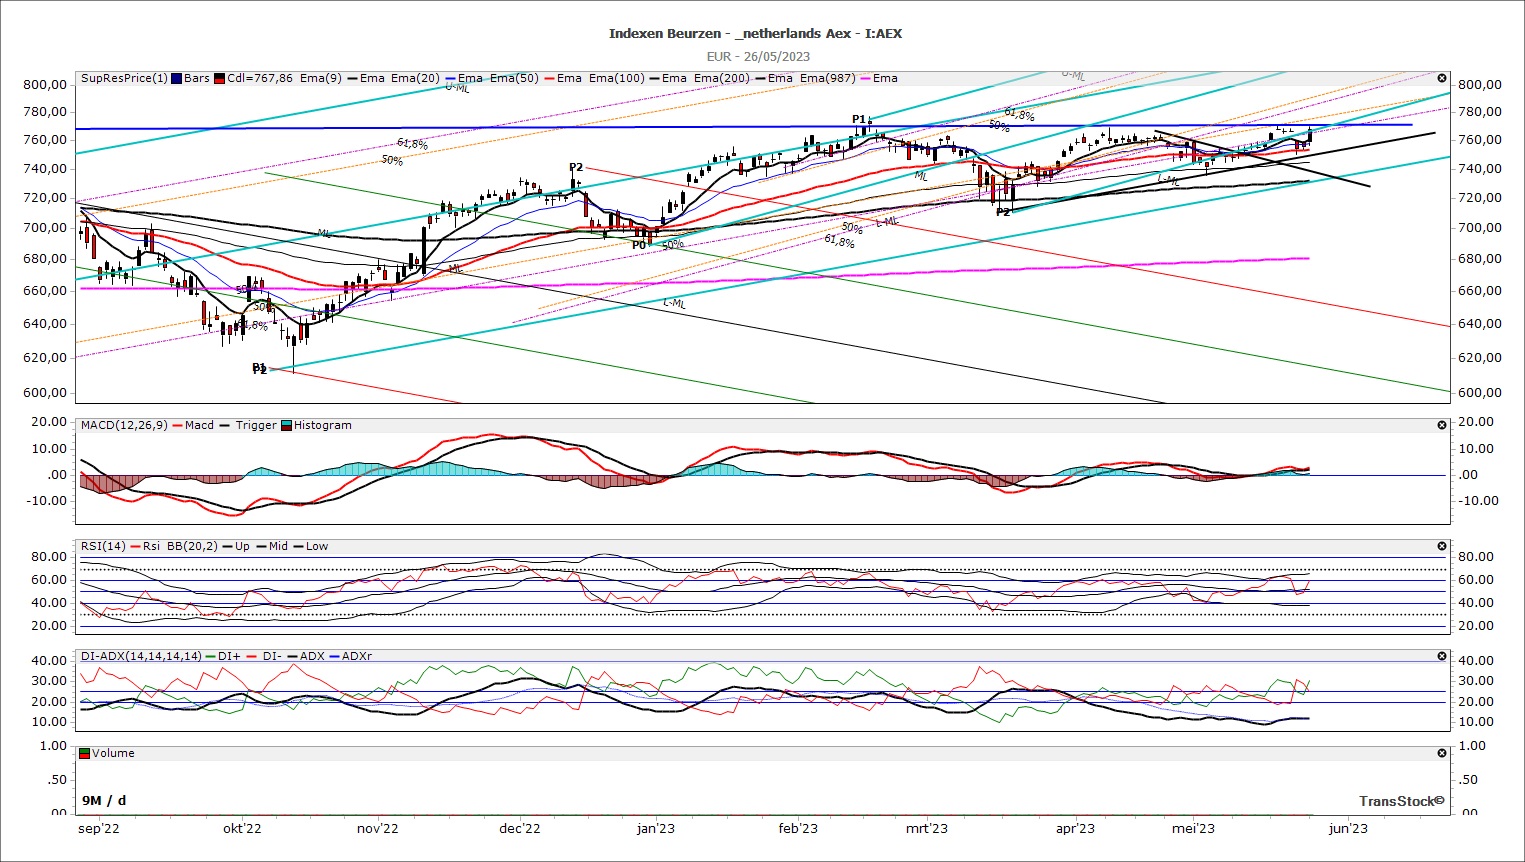Close the SupResPrice main chart panel
The height and width of the screenshot is (862, 1525).
(1442, 78)
